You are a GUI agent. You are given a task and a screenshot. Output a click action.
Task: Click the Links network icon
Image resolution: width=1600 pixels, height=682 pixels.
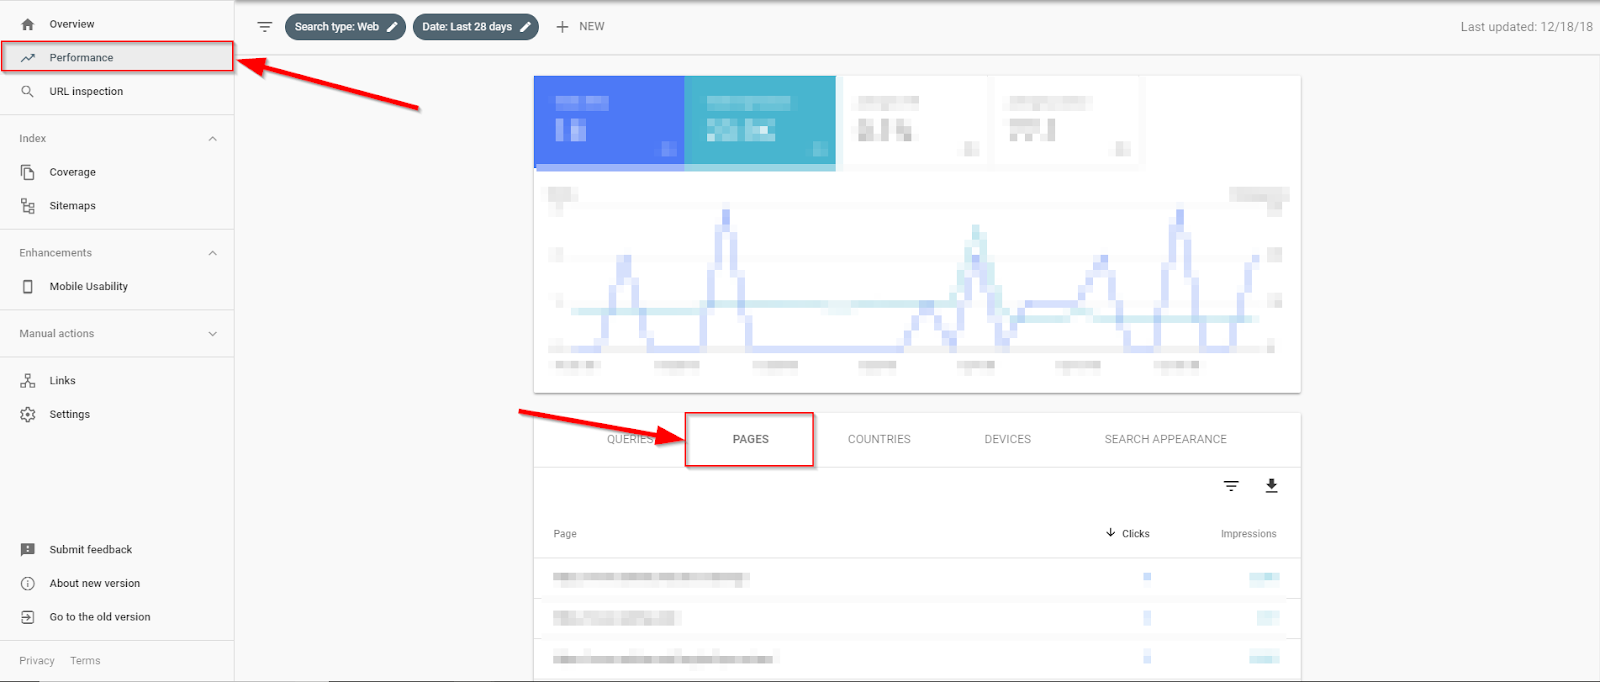tap(28, 381)
